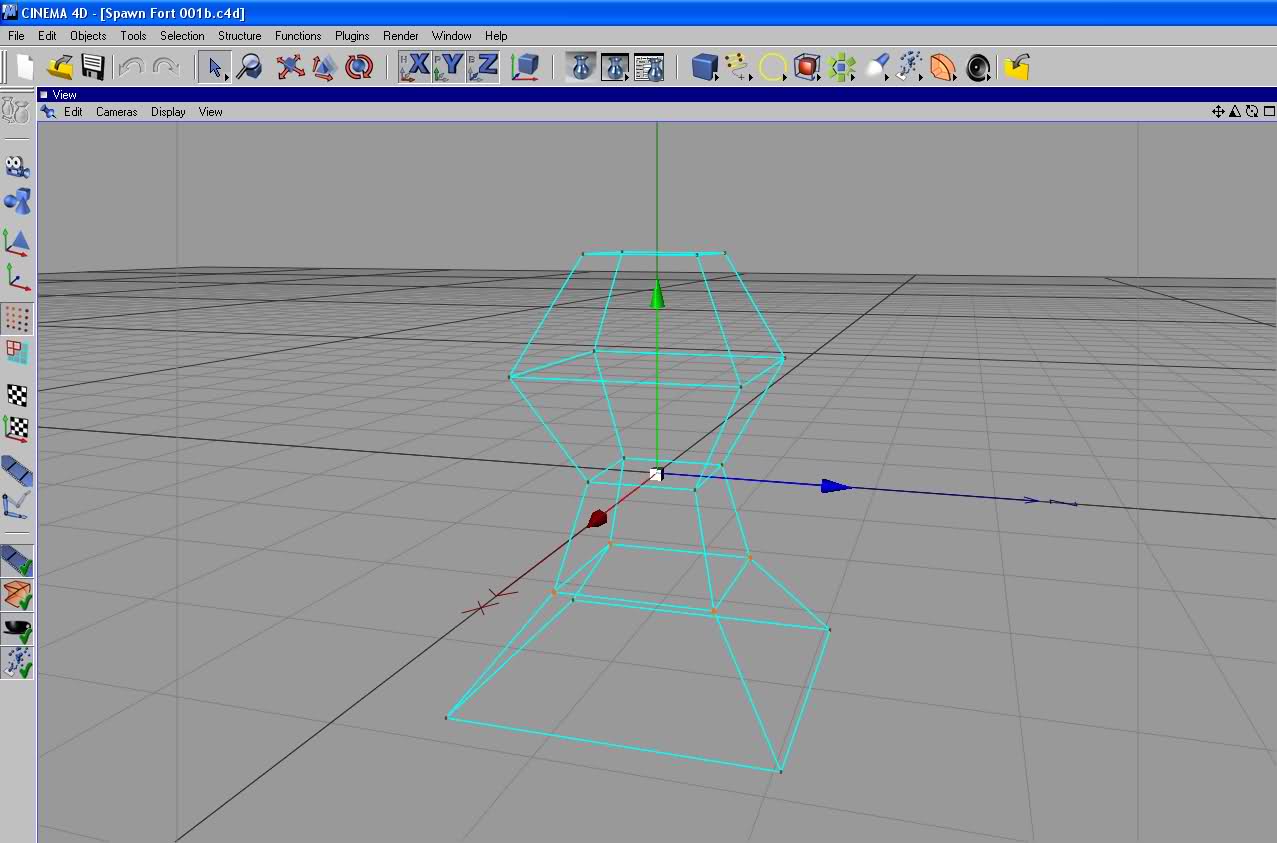Click the viewport Display menu button
Image resolution: width=1277 pixels, height=843 pixels.
pyautogui.click(x=168, y=112)
